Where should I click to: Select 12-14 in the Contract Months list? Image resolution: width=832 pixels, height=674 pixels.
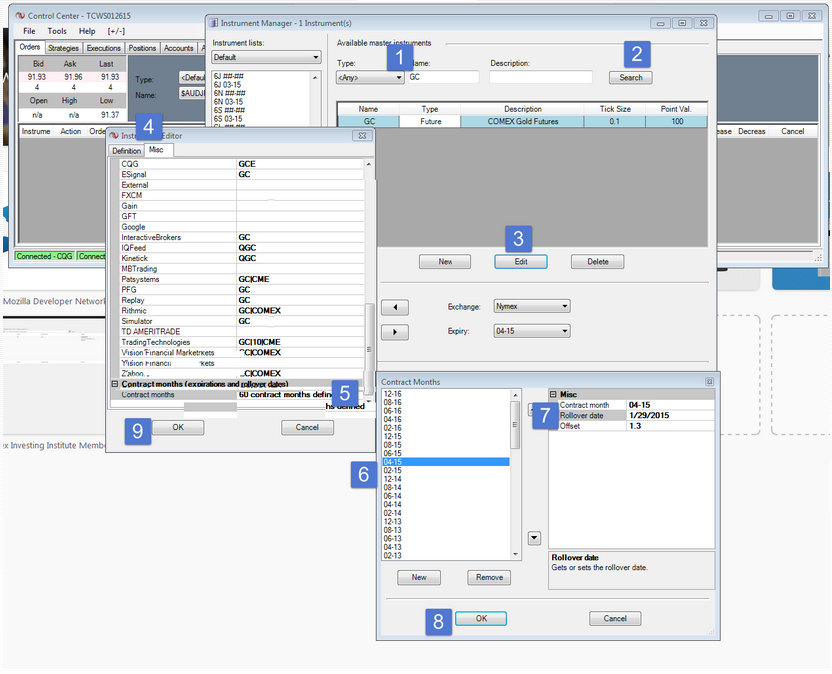point(446,479)
